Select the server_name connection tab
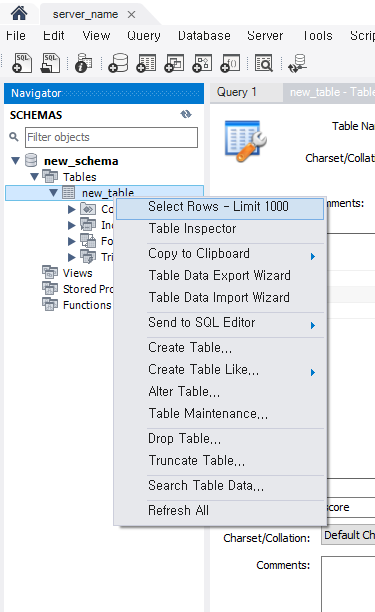 click(x=85, y=15)
